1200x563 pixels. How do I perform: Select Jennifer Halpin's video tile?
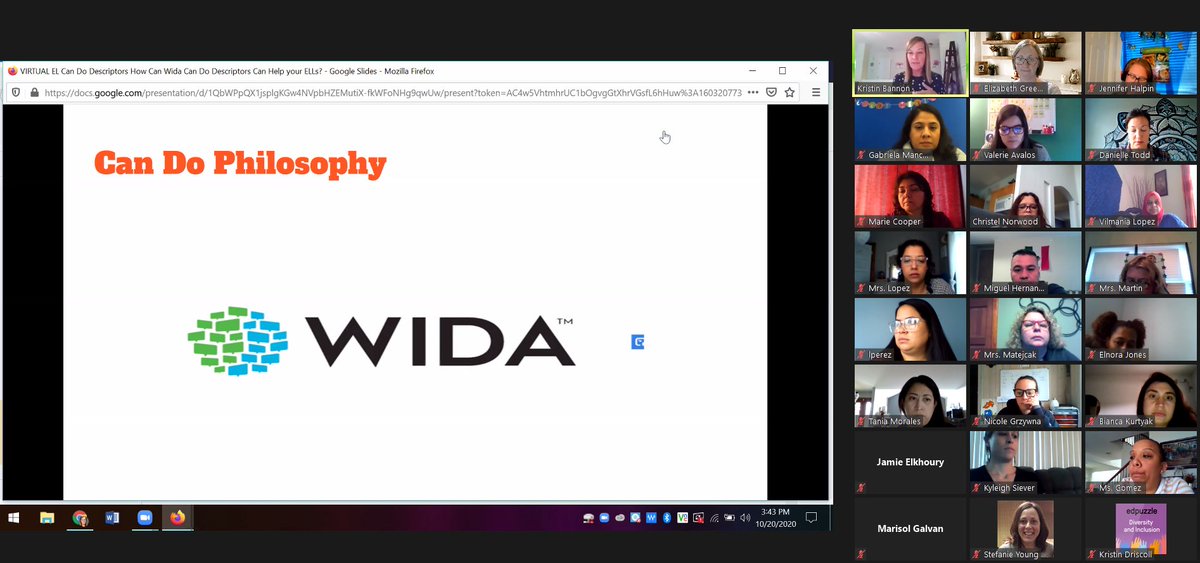pyautogui.click(x=1140, y=63)
